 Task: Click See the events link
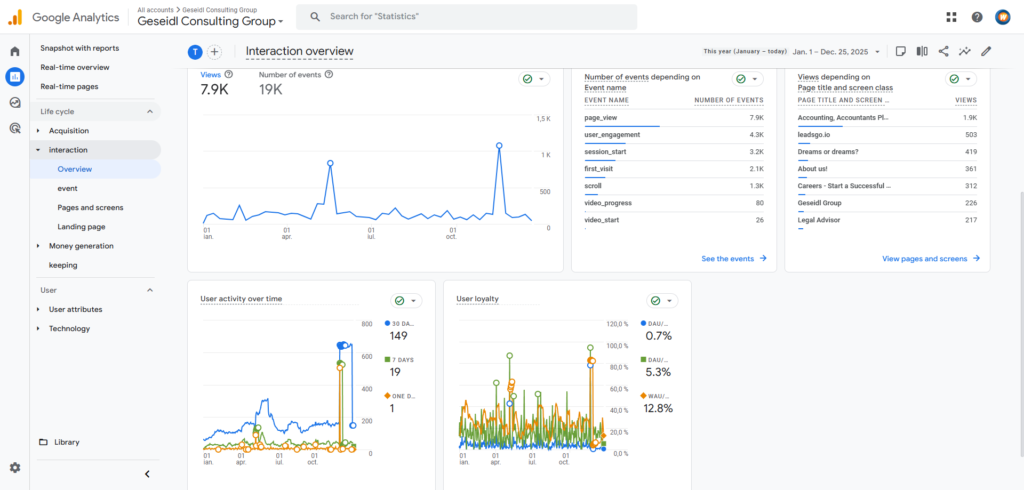coord(734,259)
